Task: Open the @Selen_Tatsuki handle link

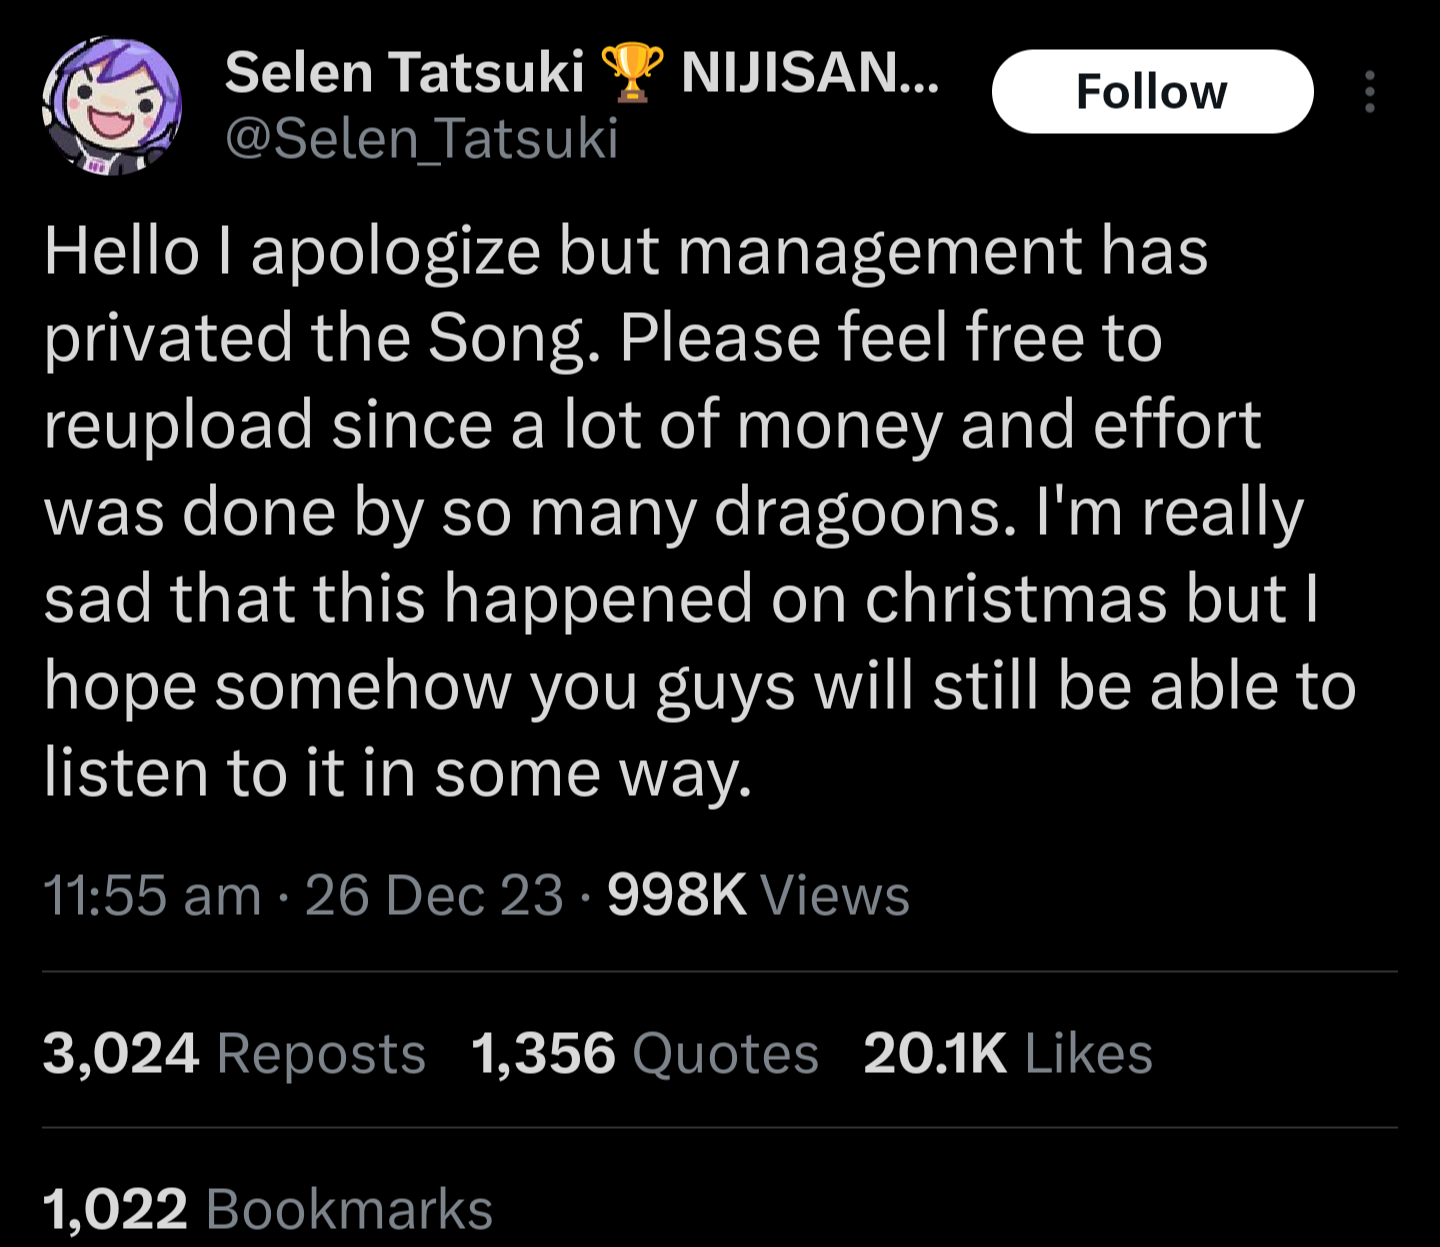Action: (421, 138)
